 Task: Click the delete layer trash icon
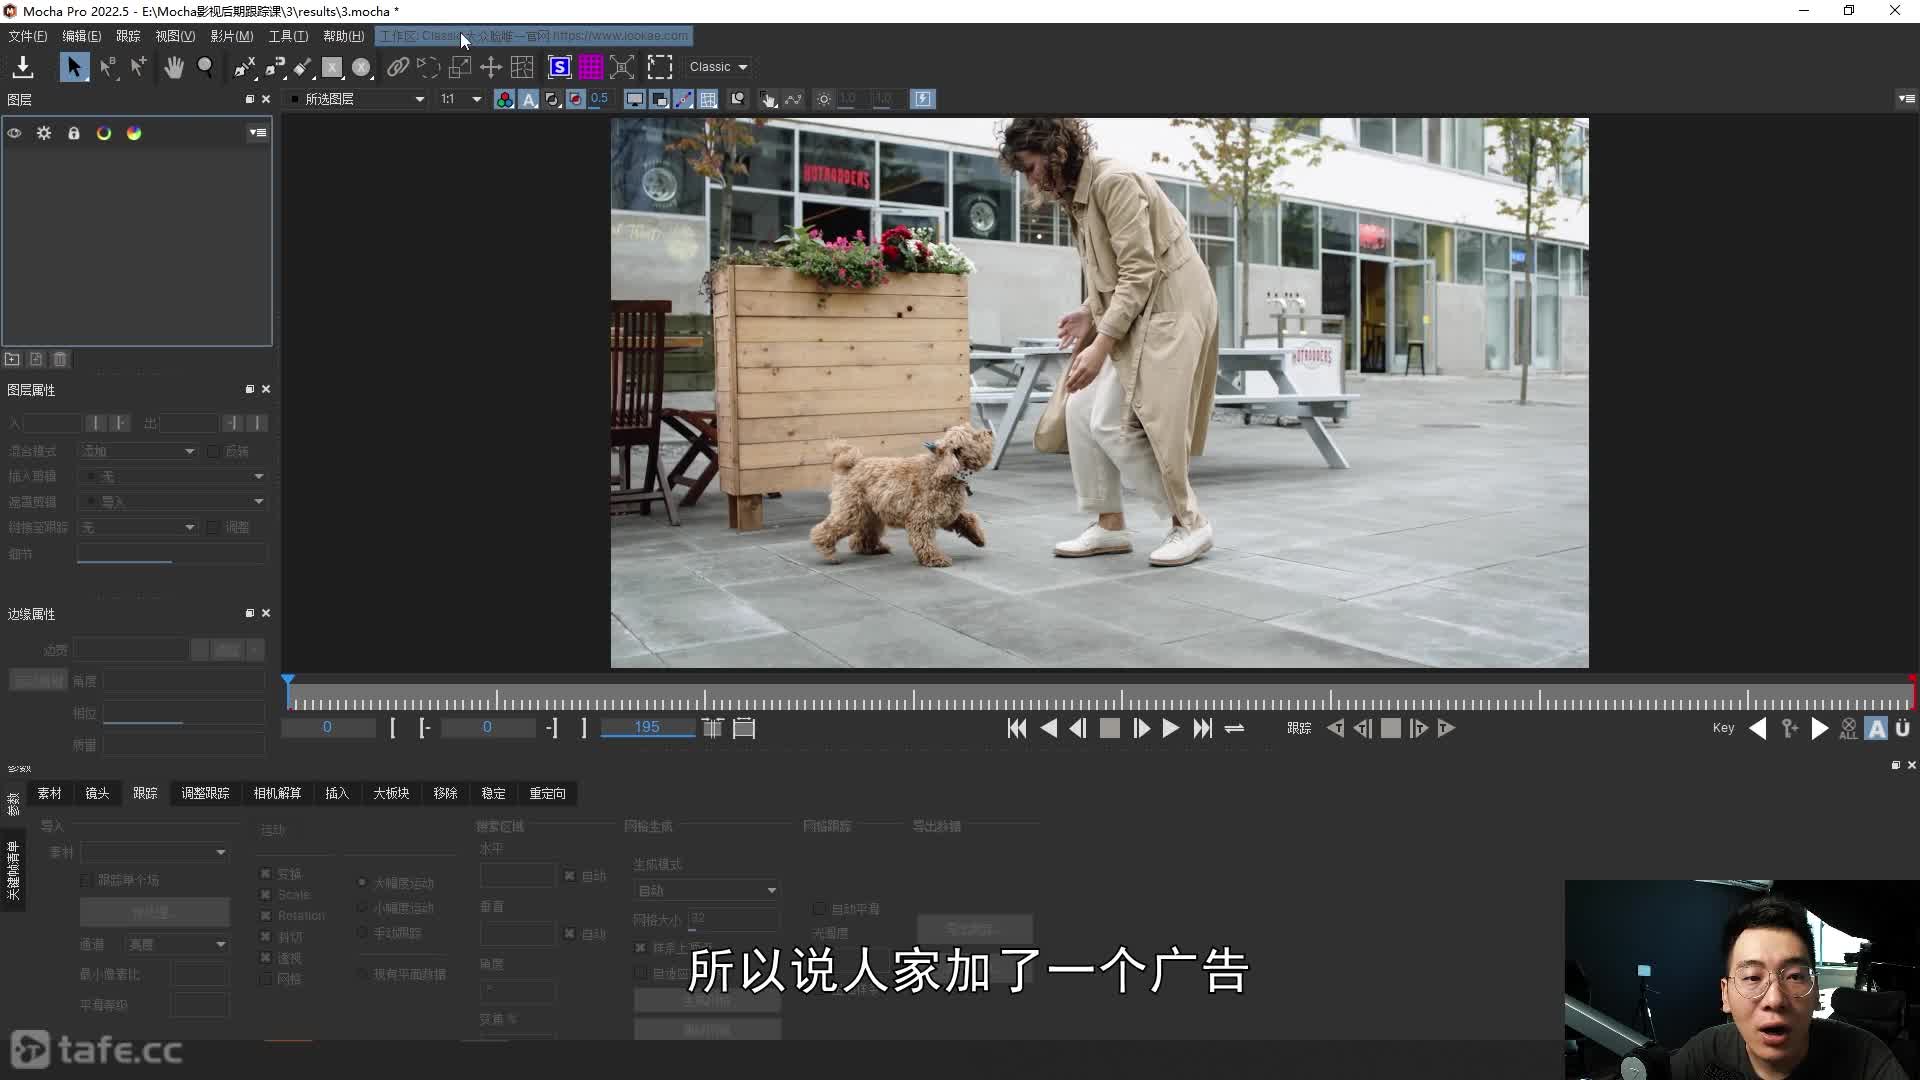pyautogui.click(x=60, y=359)
